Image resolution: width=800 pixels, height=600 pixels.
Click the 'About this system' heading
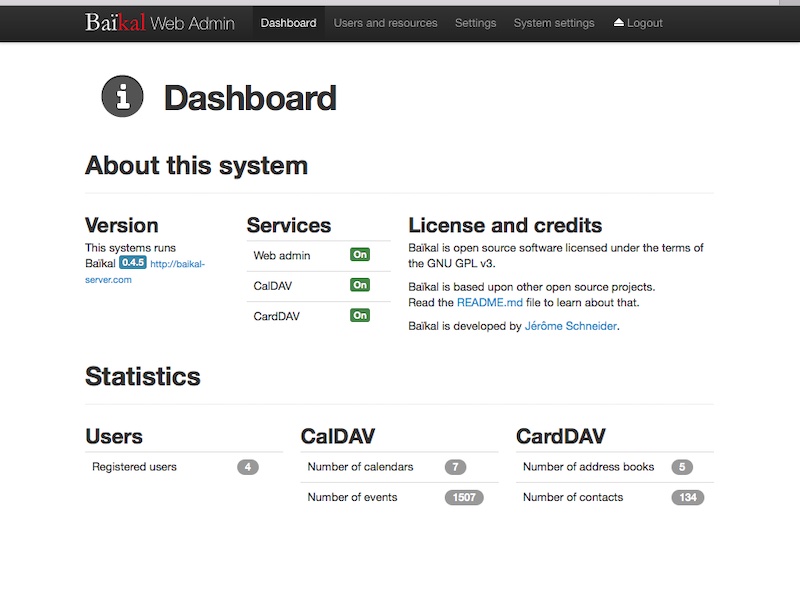coord(196,165)
